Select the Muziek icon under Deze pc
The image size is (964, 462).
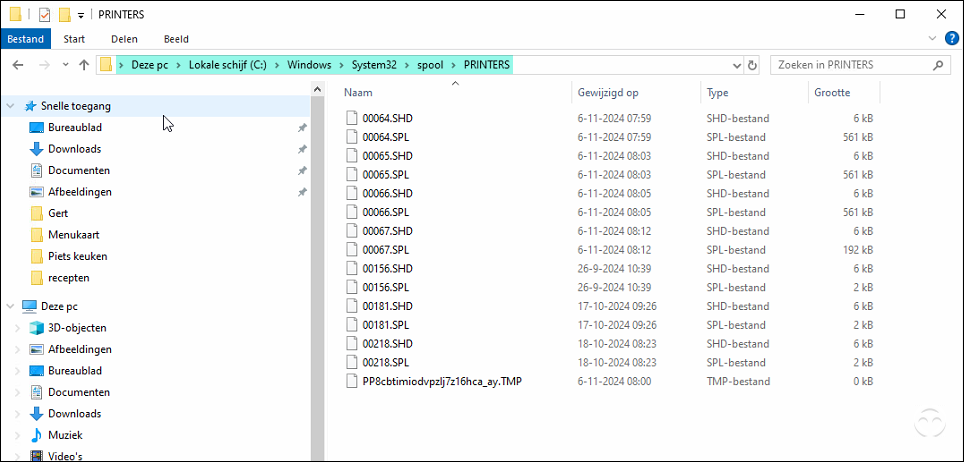[x=37, y=435]
